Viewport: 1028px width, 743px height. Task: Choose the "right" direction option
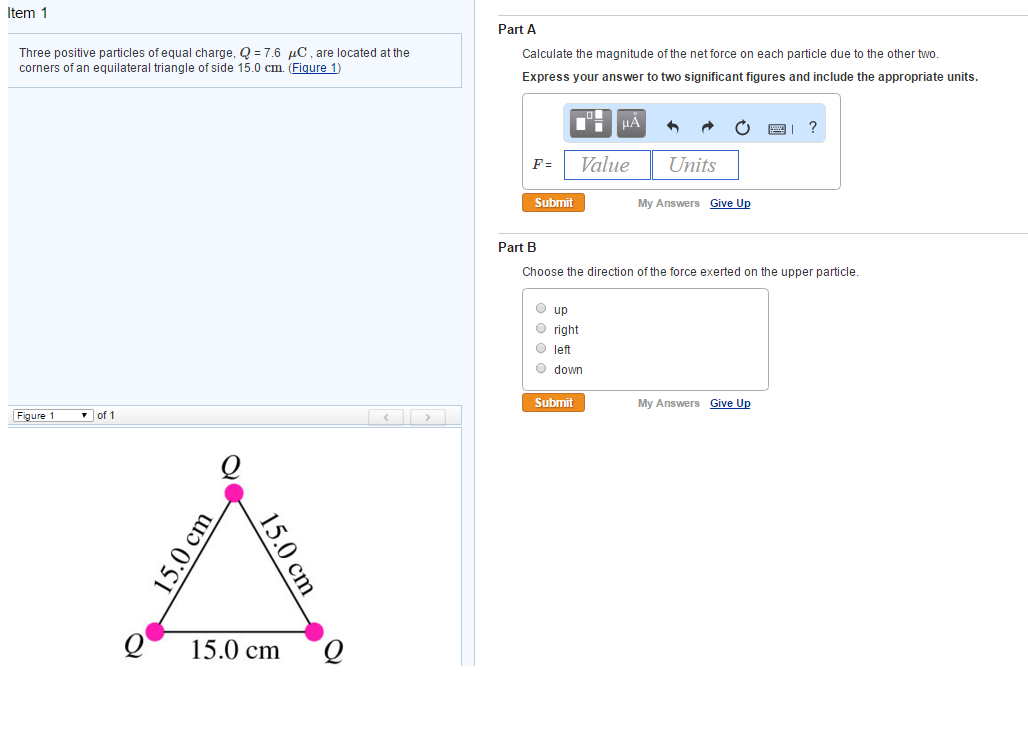click(x=540, y=328)
